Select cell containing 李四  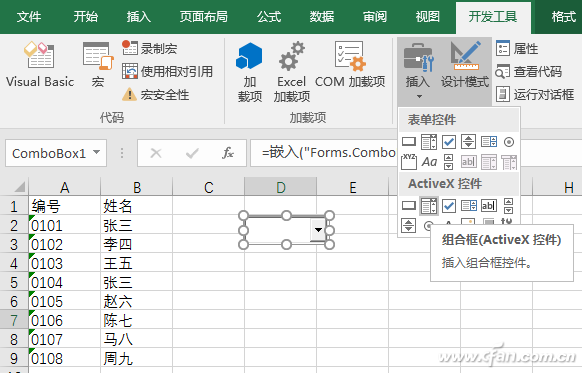point(137,244)
